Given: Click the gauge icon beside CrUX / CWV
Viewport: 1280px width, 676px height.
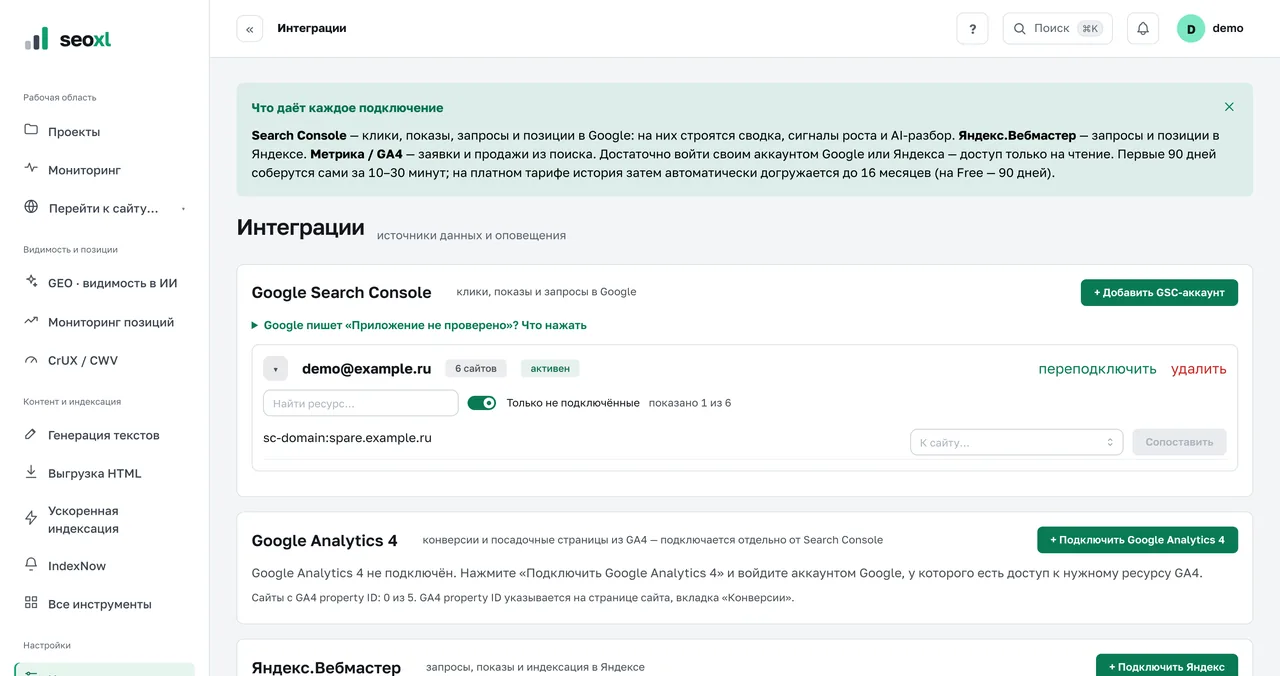Looking at the screenshot, I should pos(31,359).
